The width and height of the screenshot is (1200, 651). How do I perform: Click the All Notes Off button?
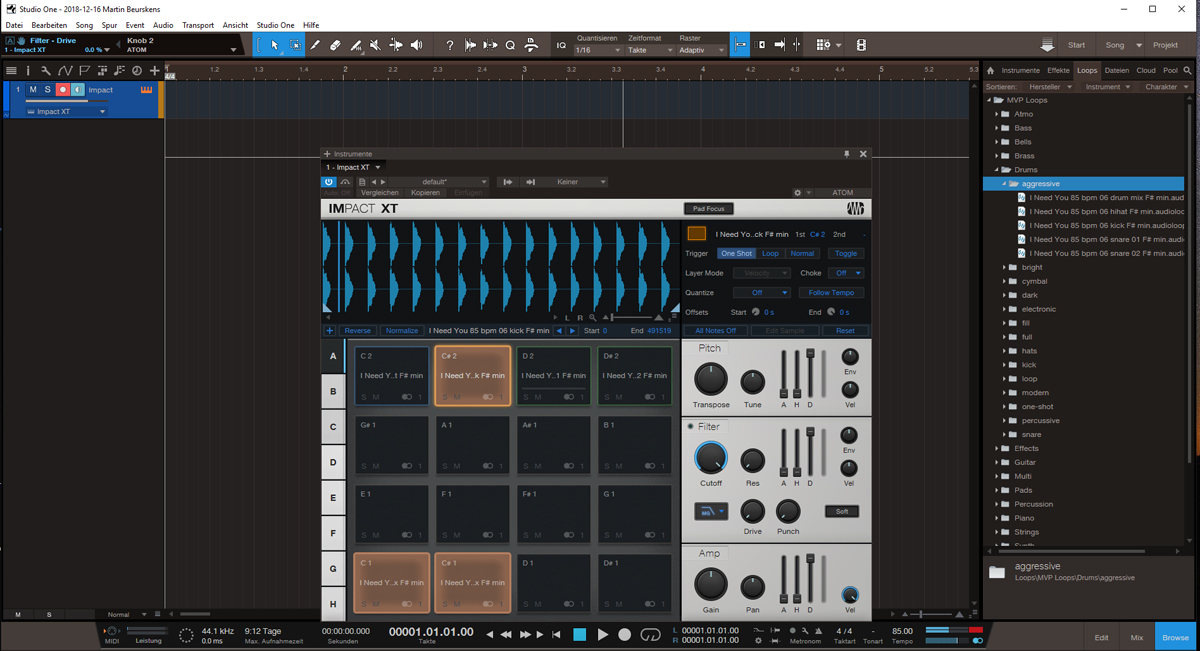tap(715, 331)
